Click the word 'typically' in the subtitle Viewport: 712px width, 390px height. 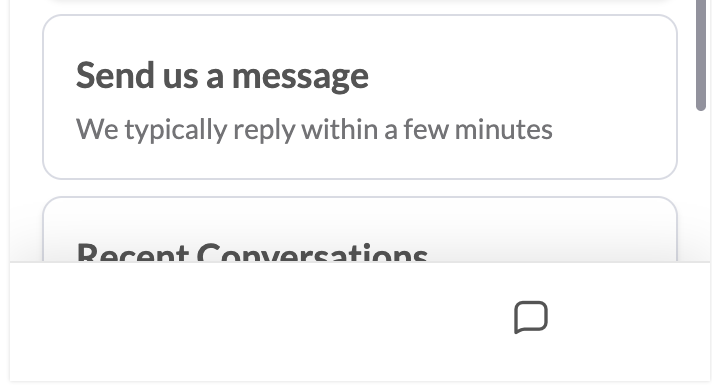click(x=176, y=130)
